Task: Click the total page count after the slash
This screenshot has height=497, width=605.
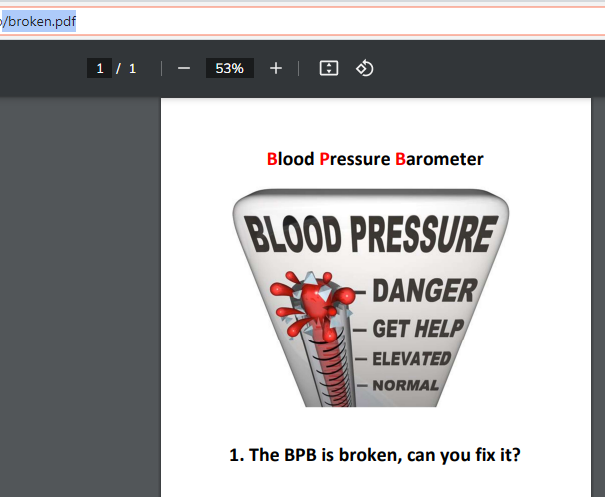Action: click(132, 68)
